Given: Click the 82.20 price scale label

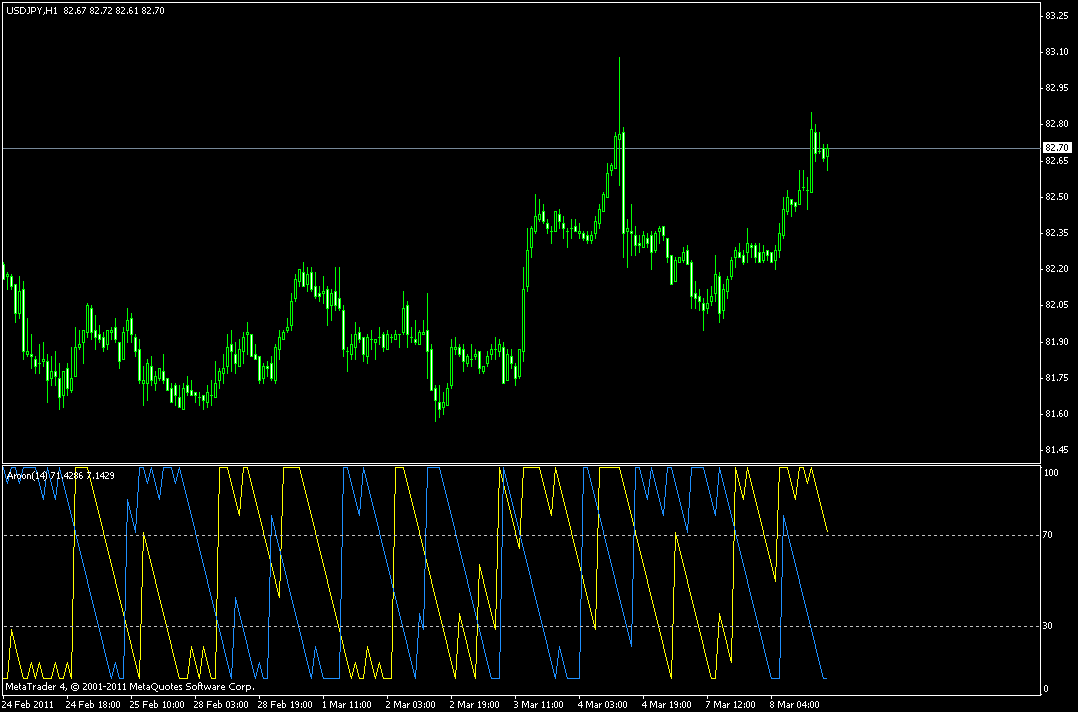Looking at the screenshot, I should [x=1057, y=269].
